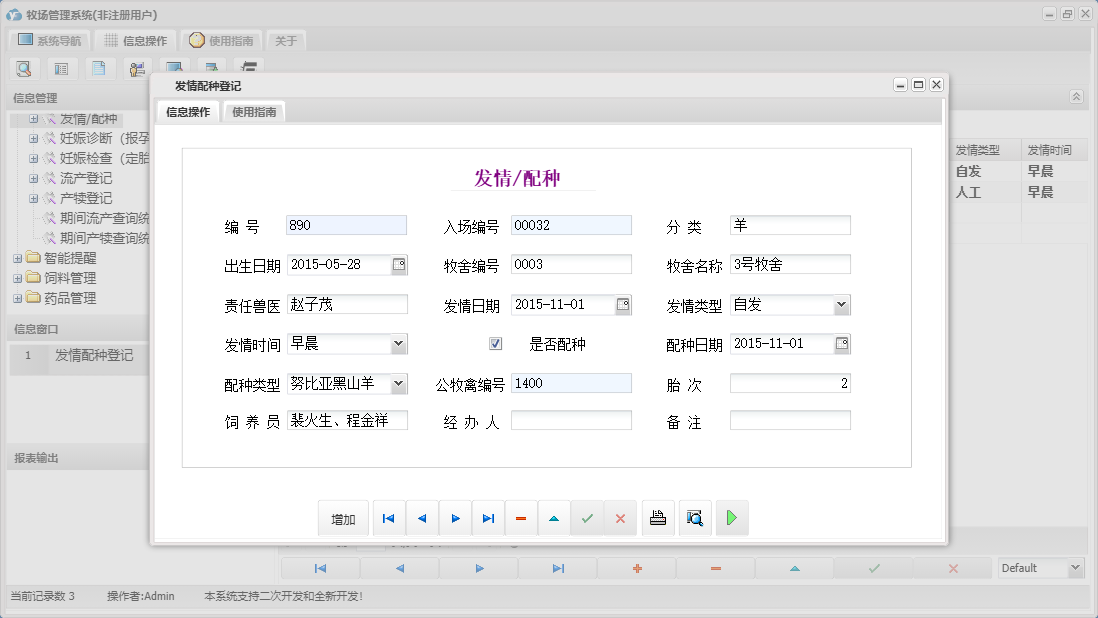
Task: Click the document report icon in the toolbar
Action: [99, 68]
